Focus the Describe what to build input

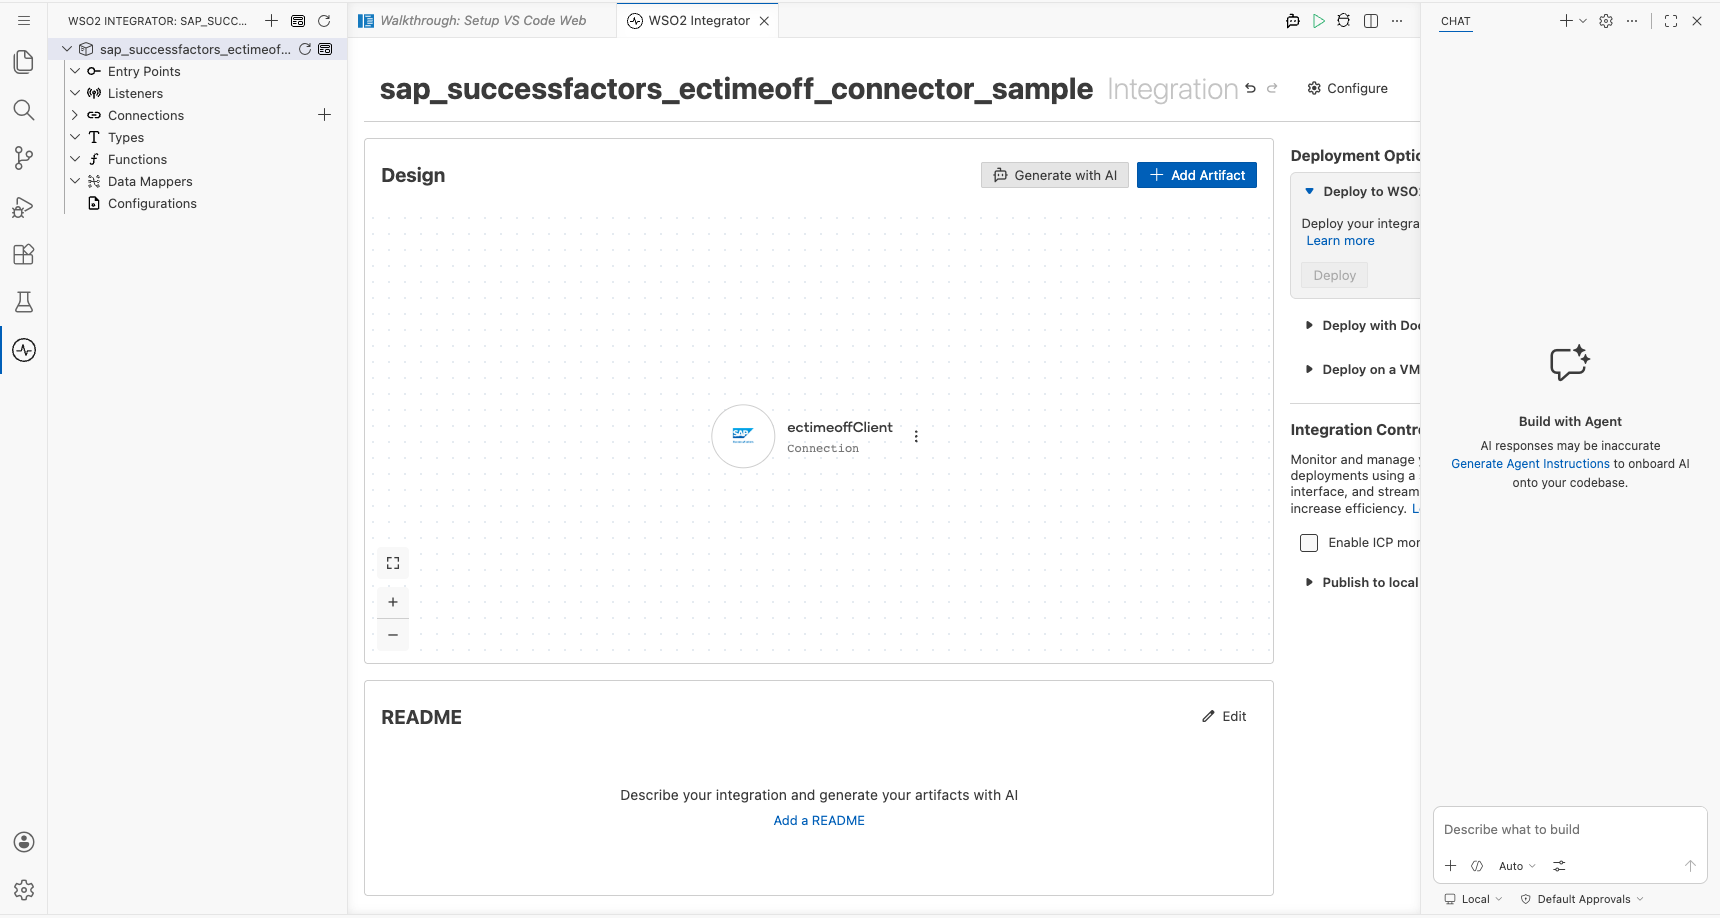tap(1570, 829)
